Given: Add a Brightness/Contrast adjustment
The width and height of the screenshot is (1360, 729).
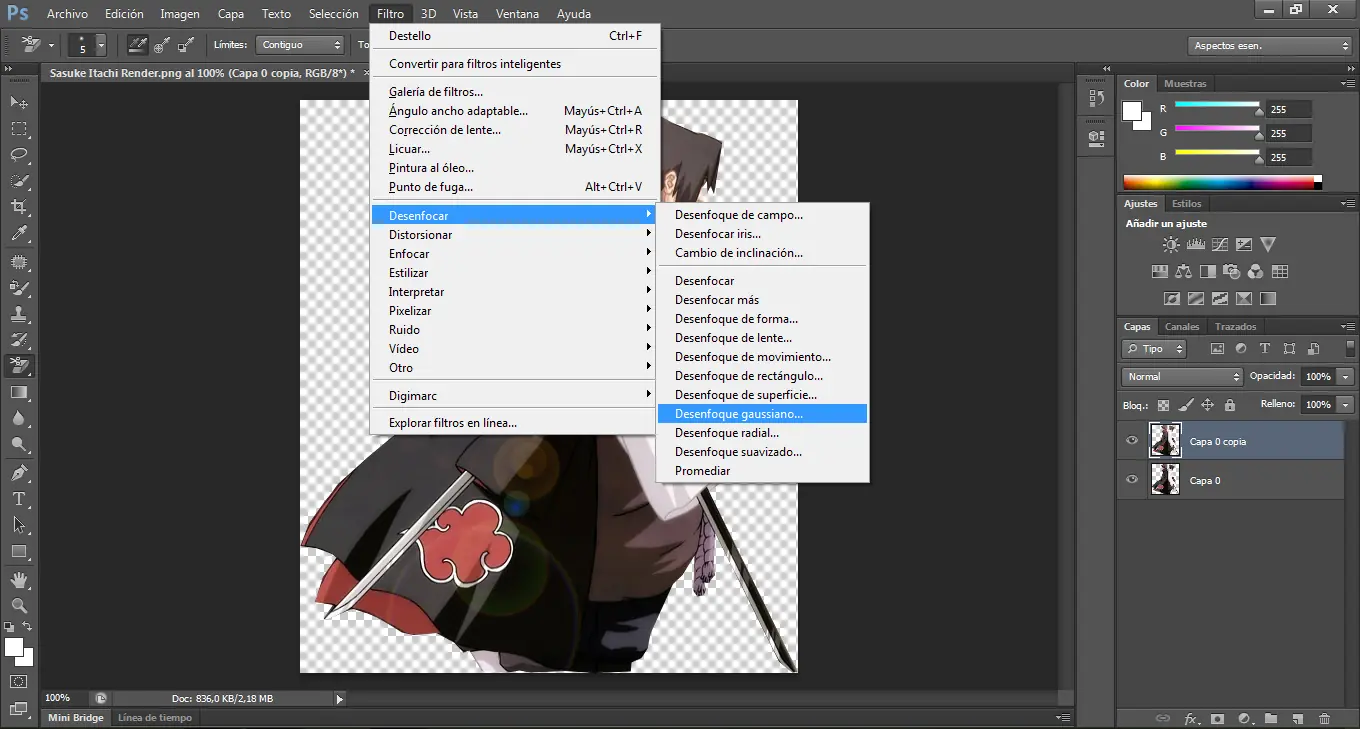Looking at the screenshot, I should coord(1171,244).
